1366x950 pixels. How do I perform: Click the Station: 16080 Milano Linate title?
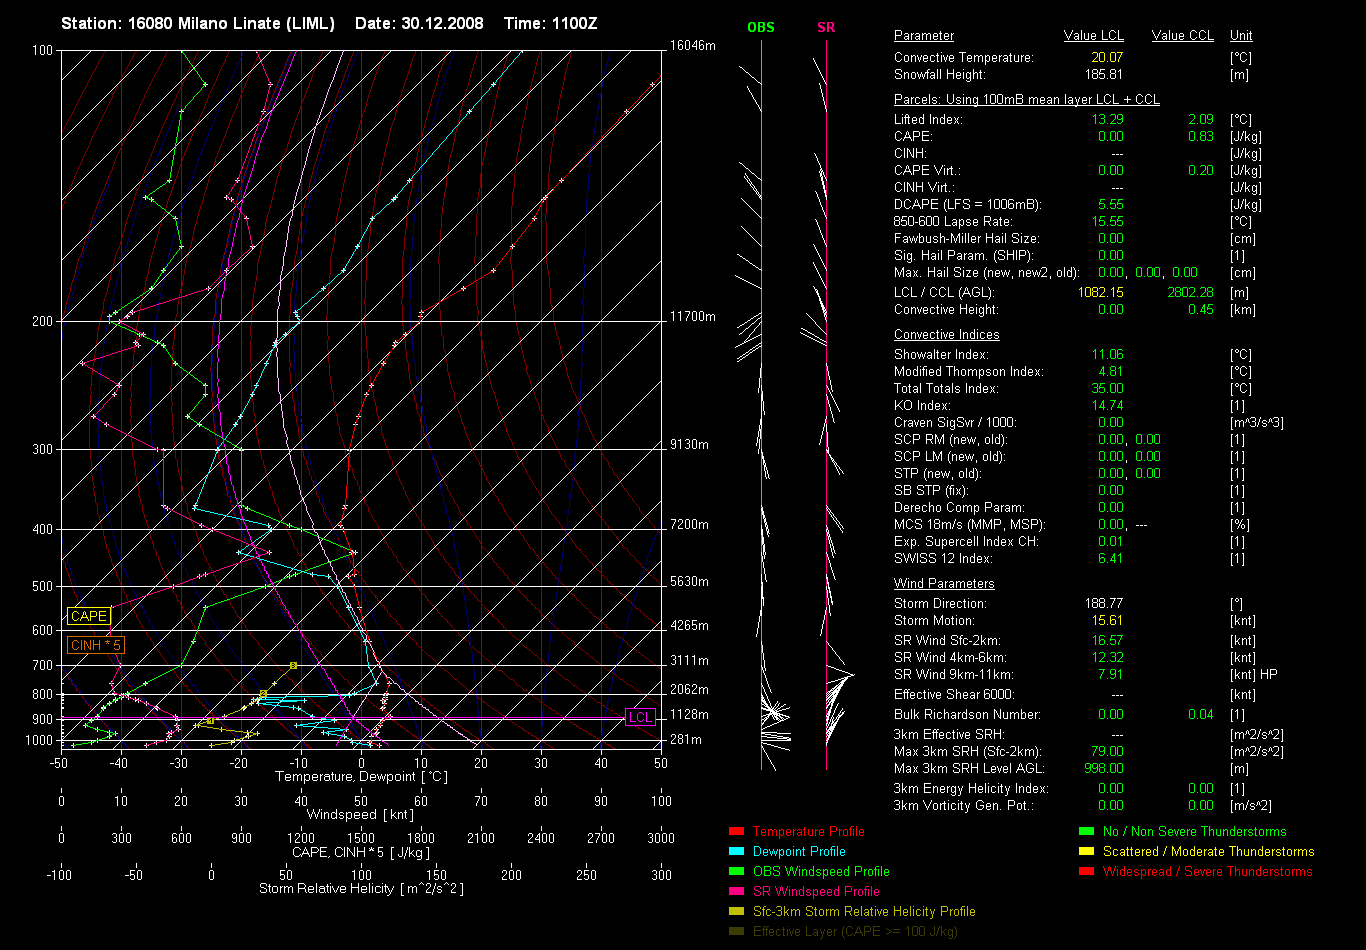pyautogui.click(x=198, y=23)
